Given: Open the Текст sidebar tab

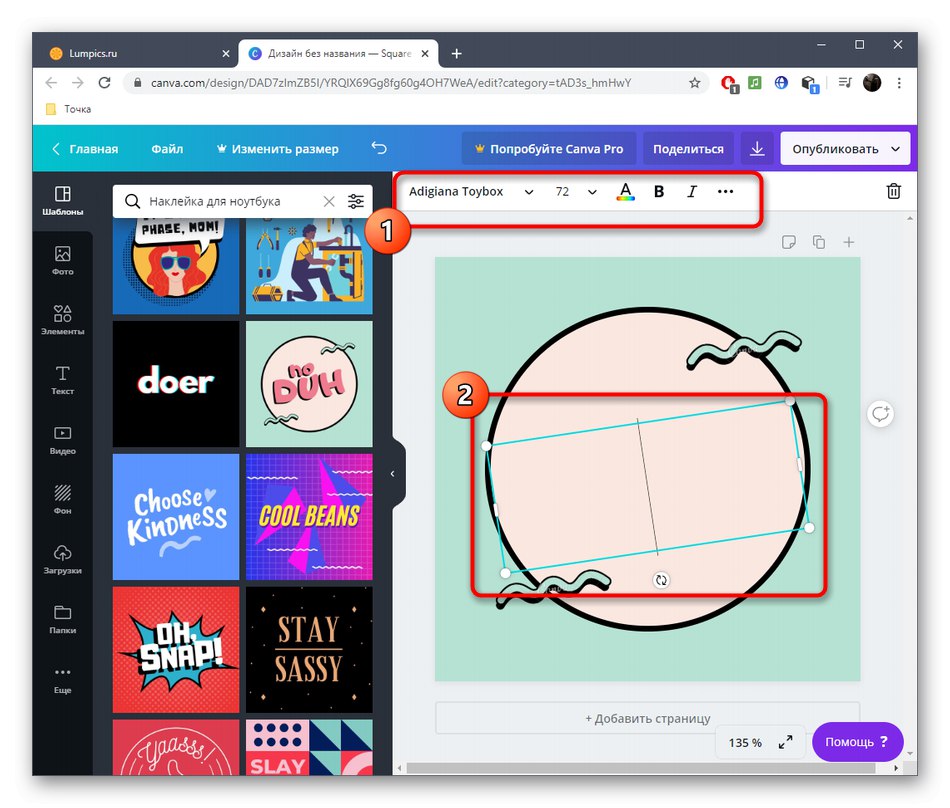Looking at the screenshot, I should [62, 380].
